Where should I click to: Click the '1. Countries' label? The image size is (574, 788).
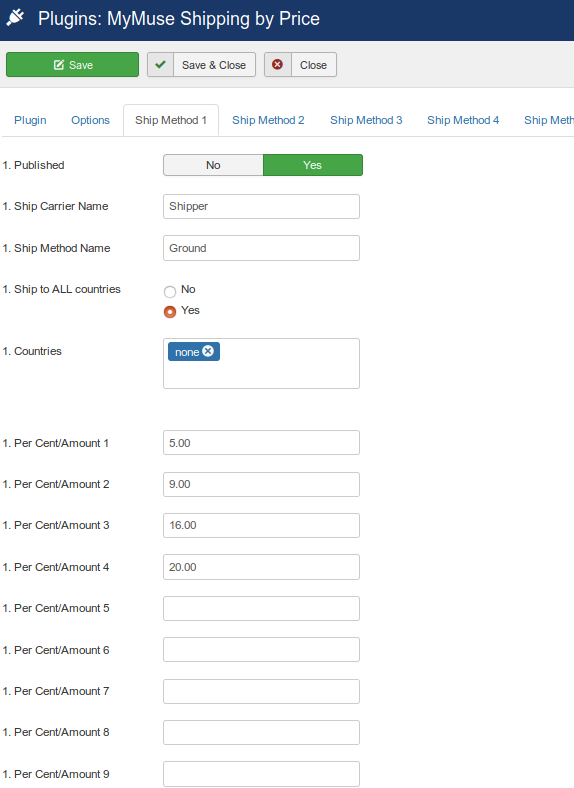32,351
